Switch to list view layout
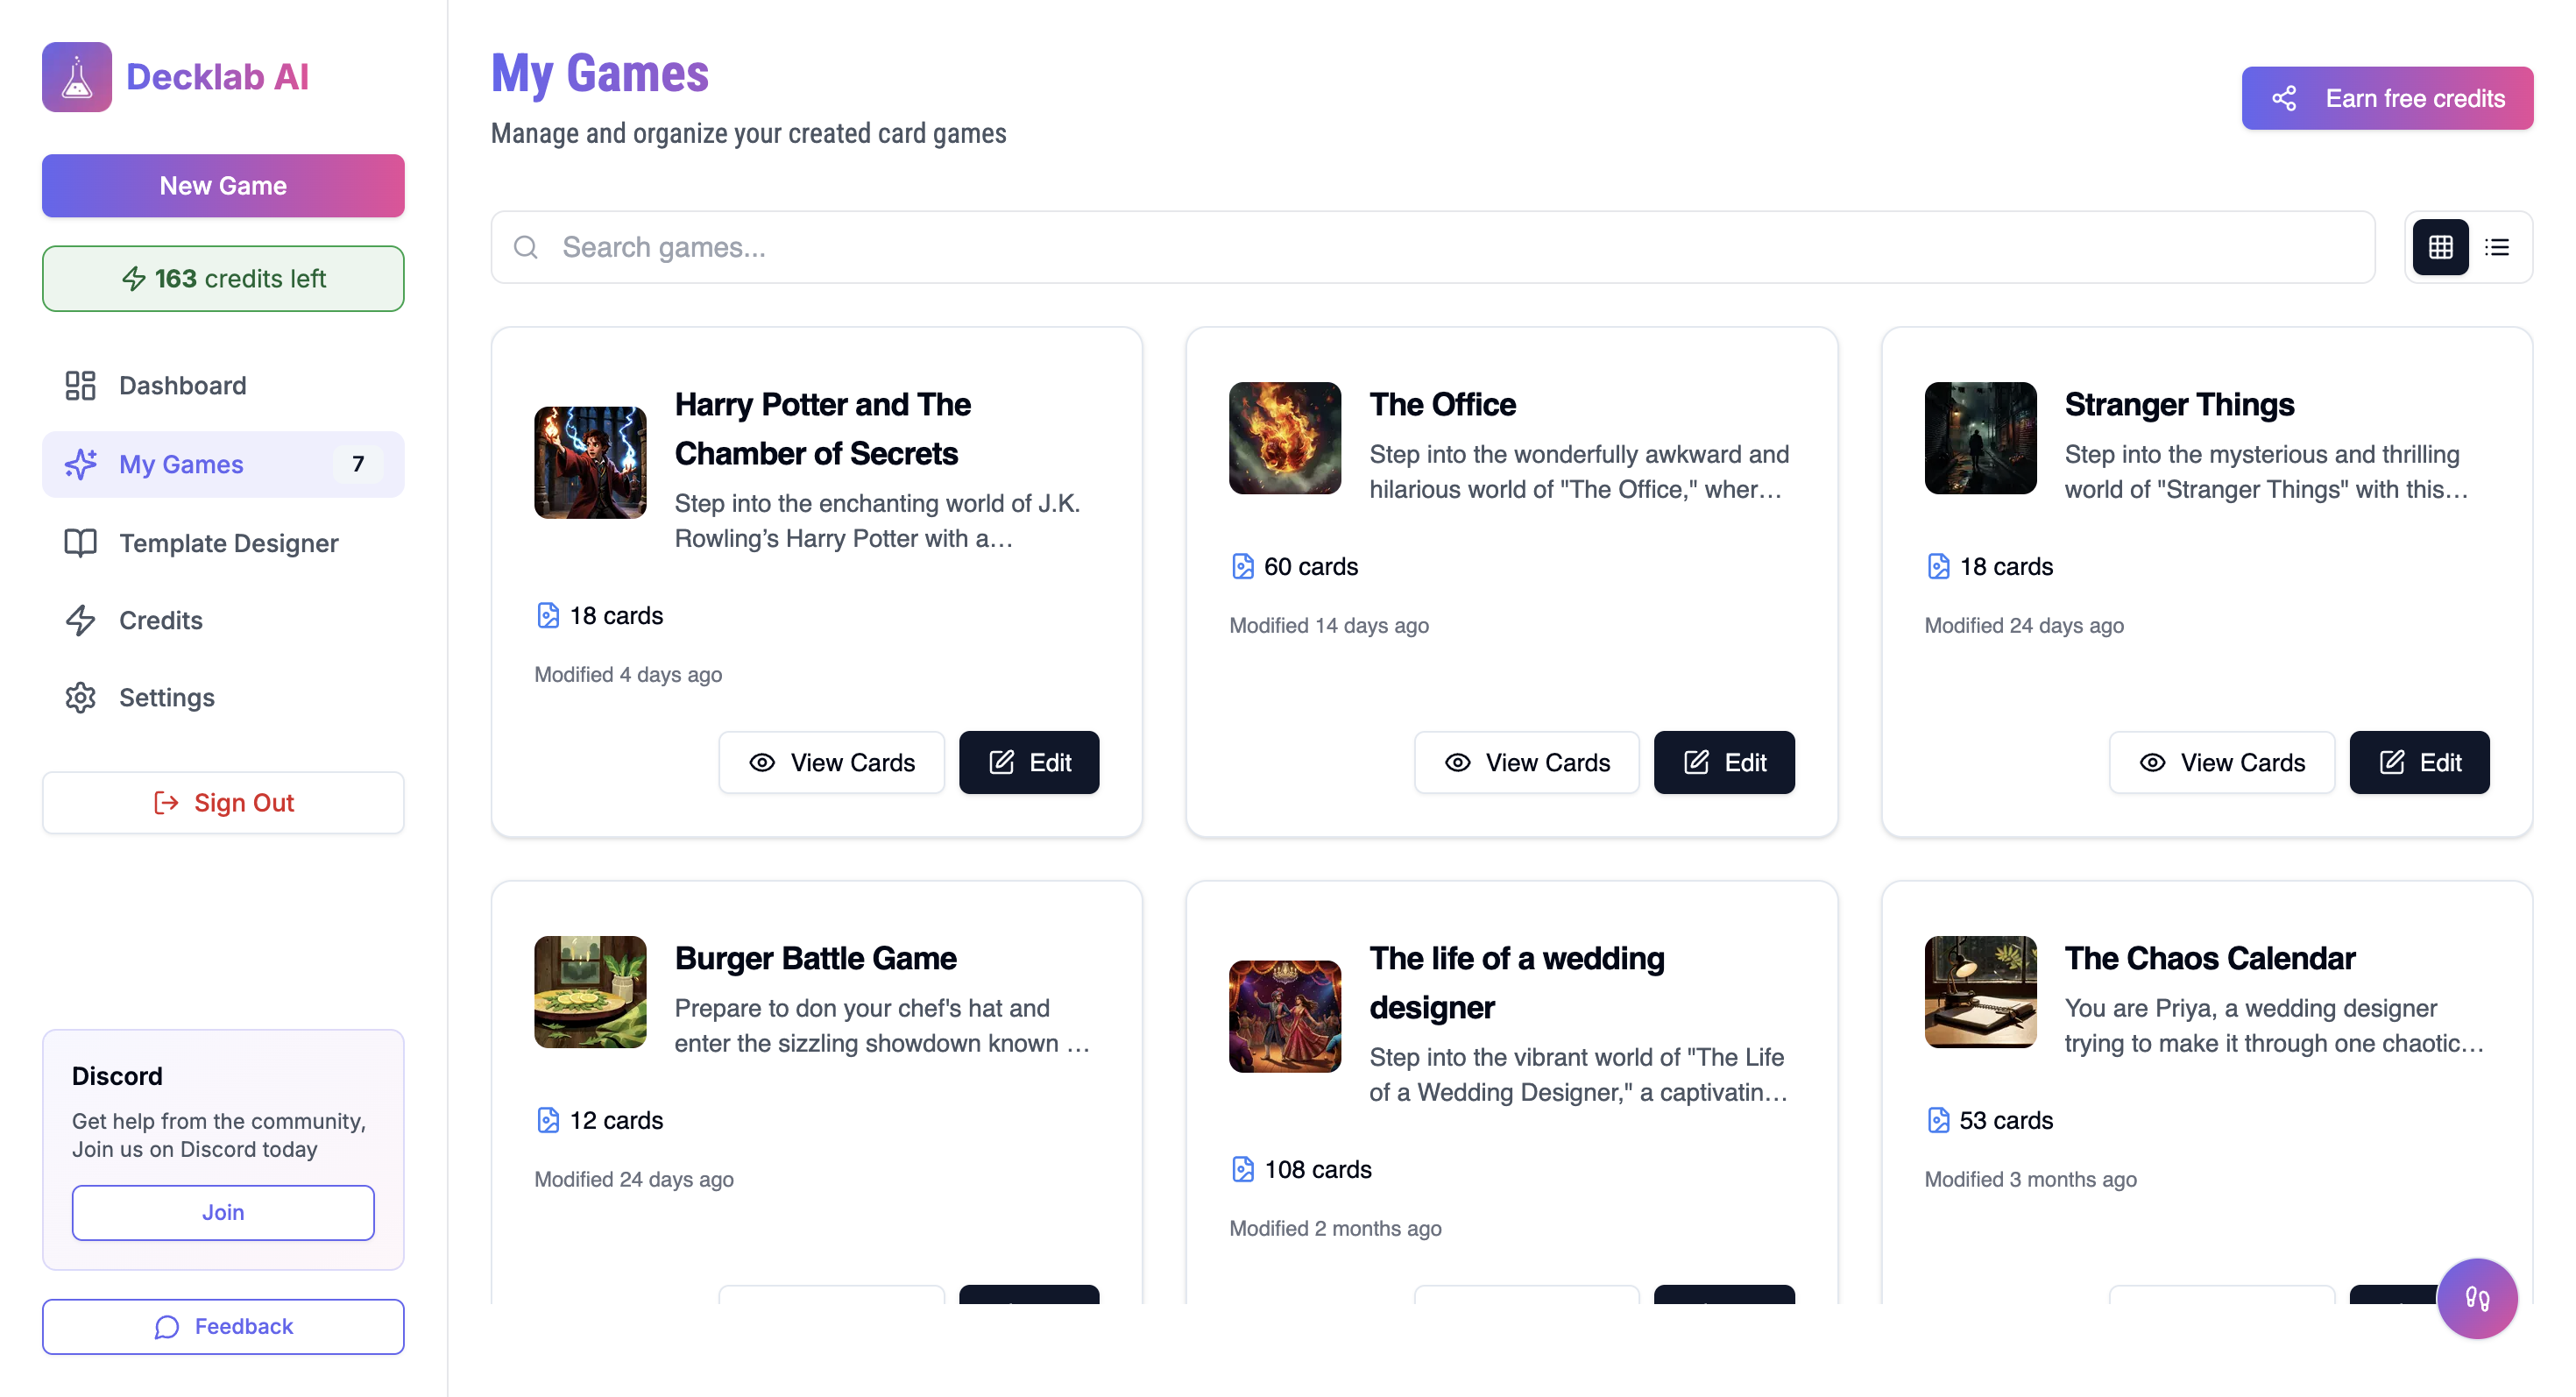Screen dimensions: 2576x1397 click(2498, 247)
